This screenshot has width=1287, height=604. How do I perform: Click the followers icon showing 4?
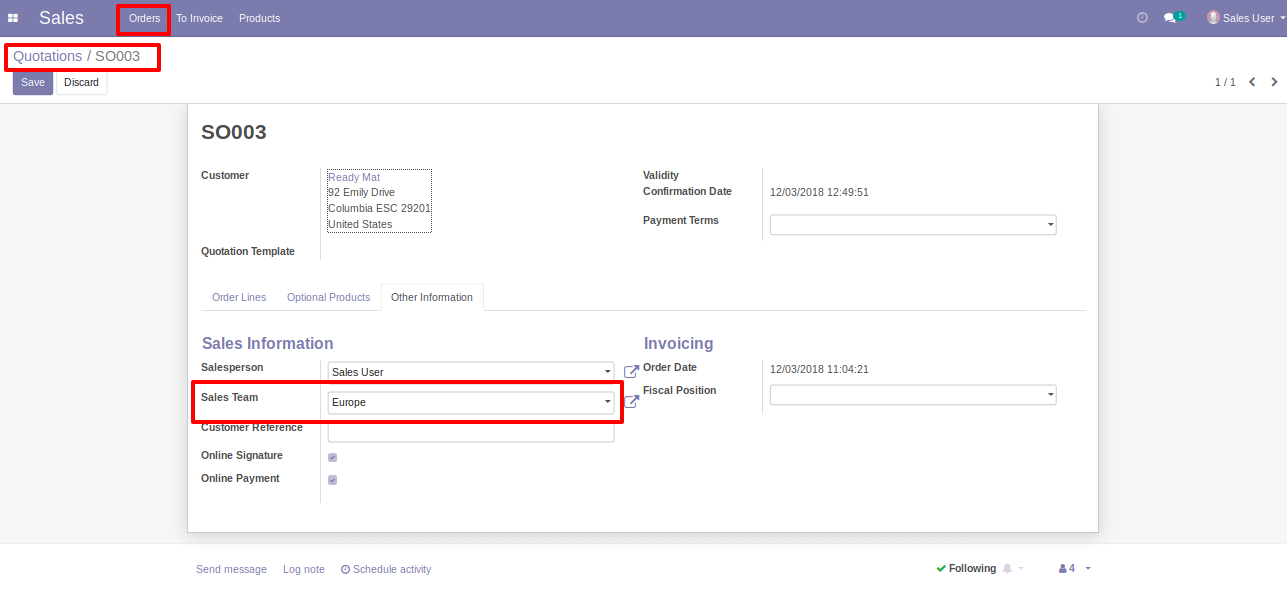(x=1067, y=569)
